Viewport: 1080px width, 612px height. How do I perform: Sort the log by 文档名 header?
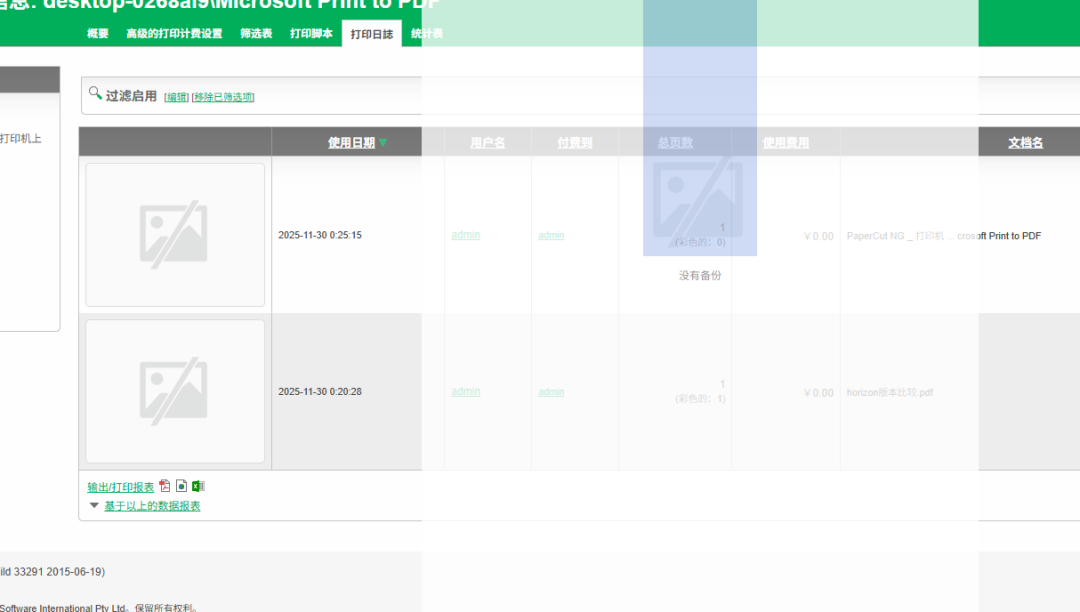click(x=1025, y=143)
